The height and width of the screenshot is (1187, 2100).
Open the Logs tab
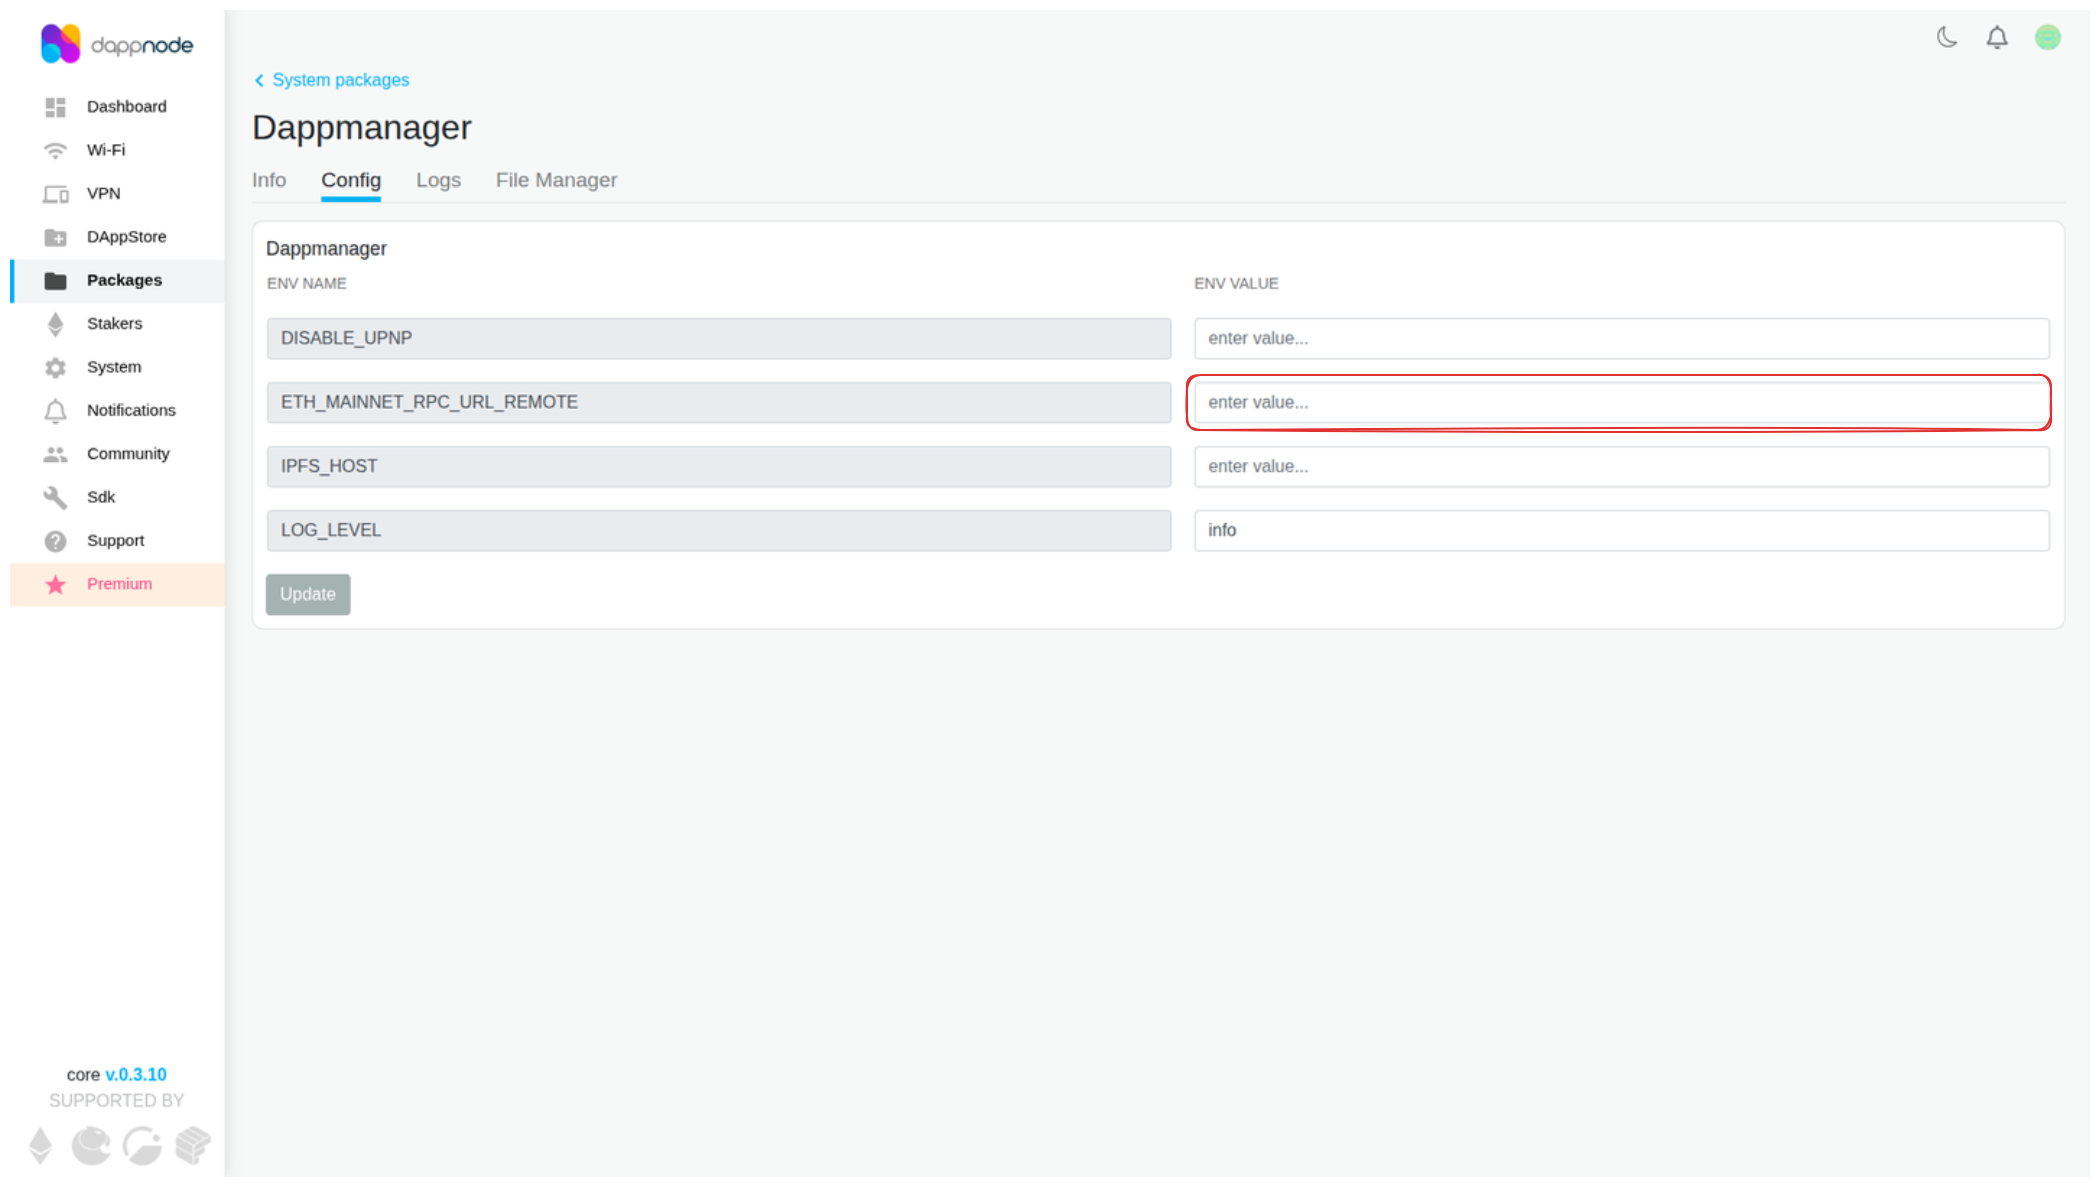tap(438, 180)
